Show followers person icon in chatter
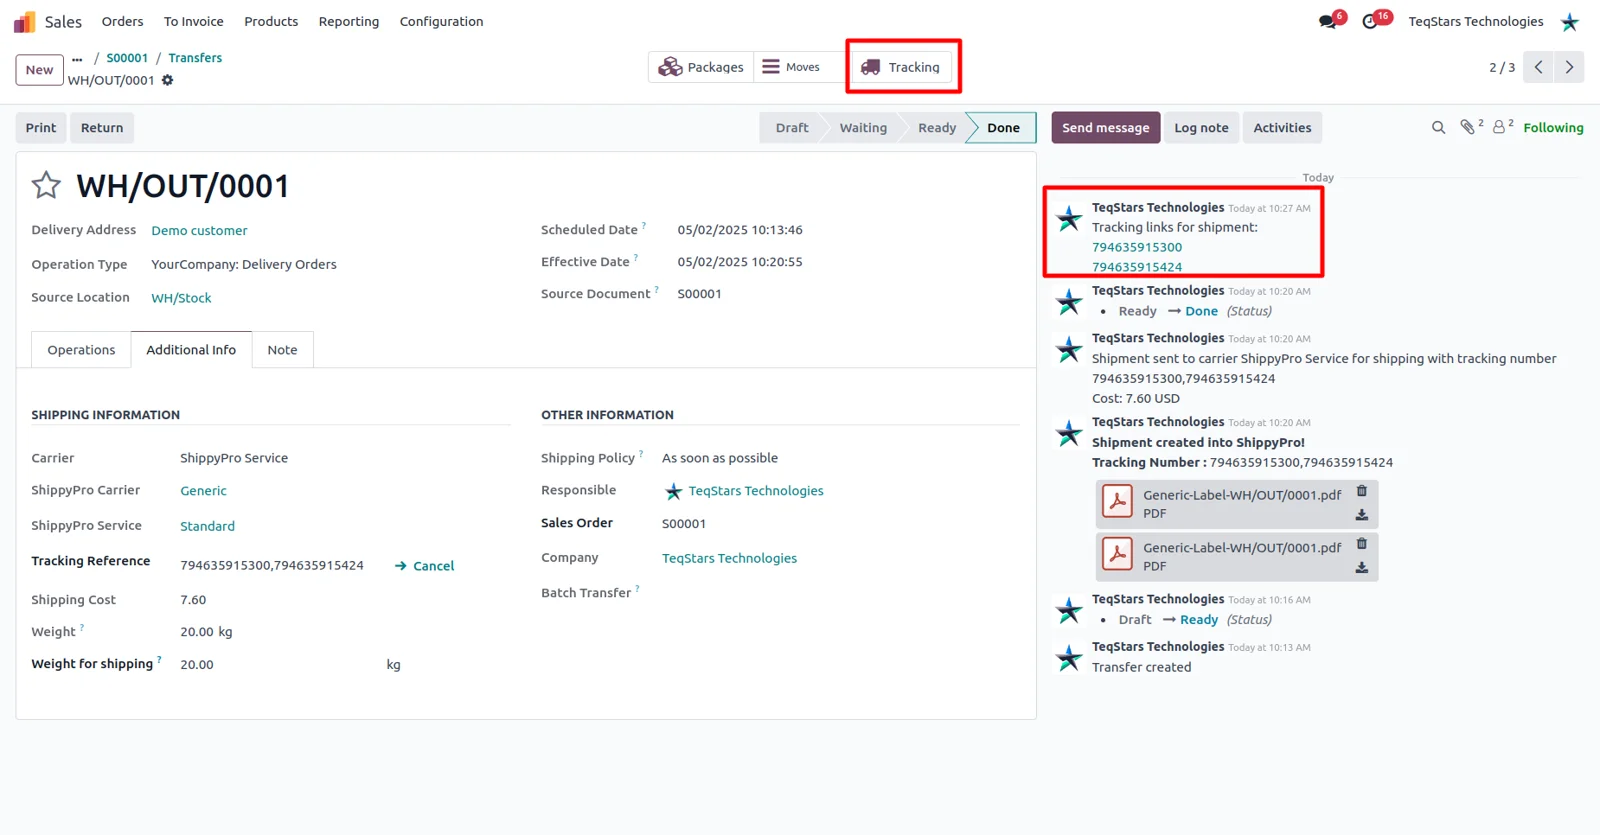Image resolution: width=1600 pixels, height=835 pixels. tap(1499, 127)
